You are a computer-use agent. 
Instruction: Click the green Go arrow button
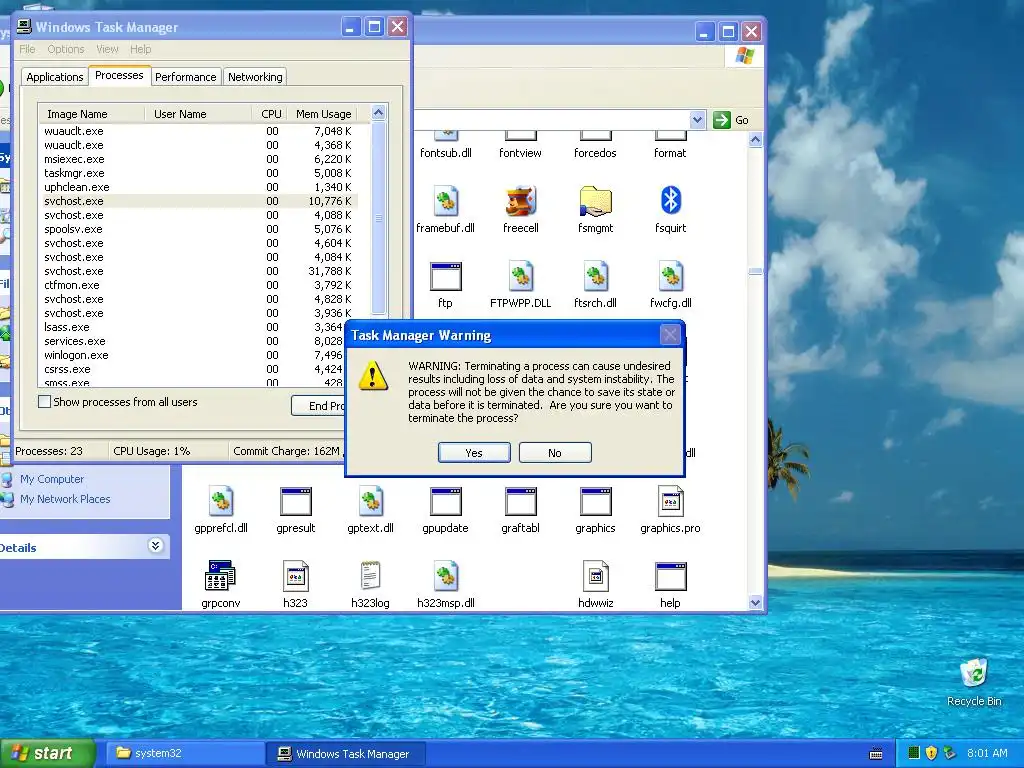(x=722, y=120)
